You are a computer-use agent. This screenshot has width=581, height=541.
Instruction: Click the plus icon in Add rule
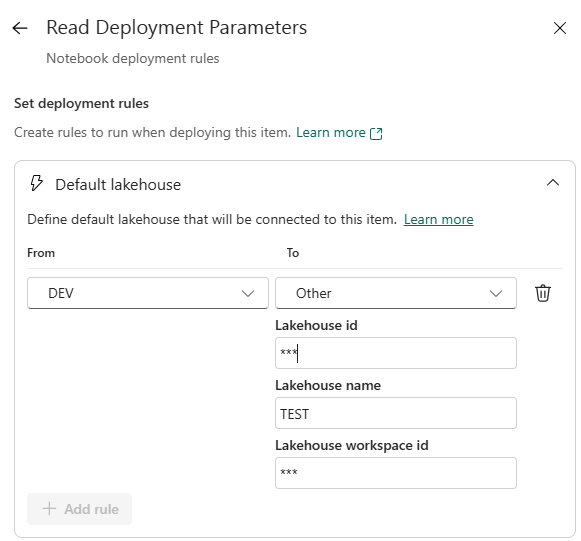pyautogui.click(x=49, y=509)
